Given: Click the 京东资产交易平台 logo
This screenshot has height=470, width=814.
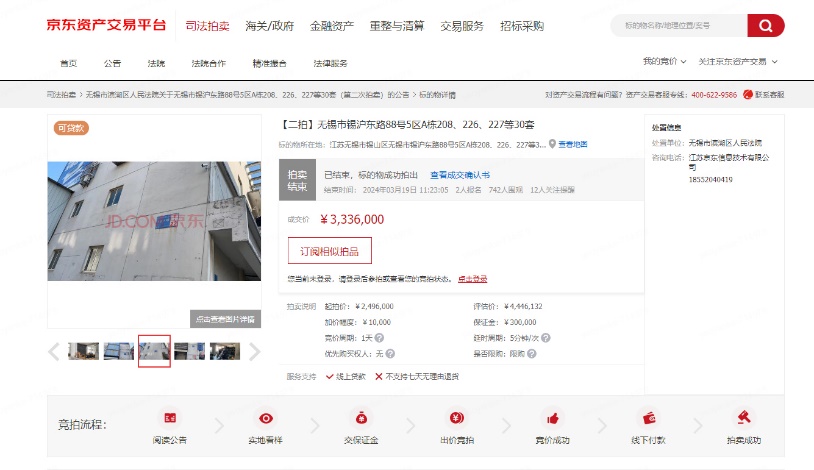Looking at the screenshot, I should [x=106, y=25].
